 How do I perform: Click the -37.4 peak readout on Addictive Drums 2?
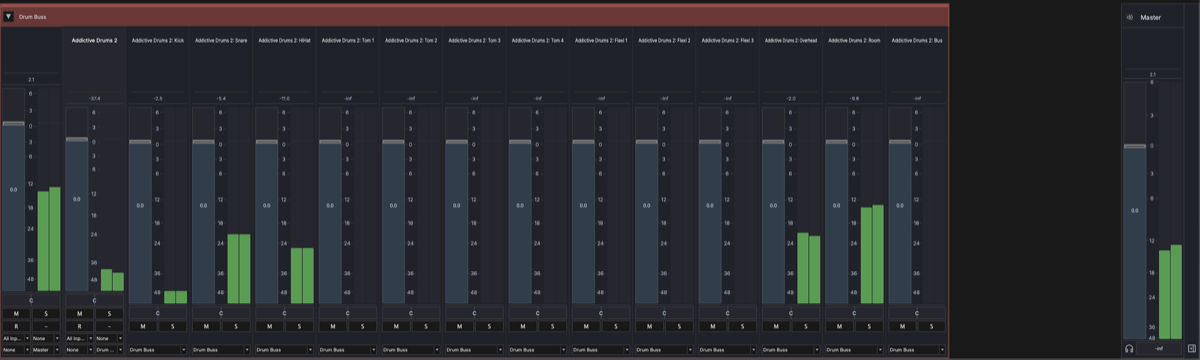pos(95,98)
